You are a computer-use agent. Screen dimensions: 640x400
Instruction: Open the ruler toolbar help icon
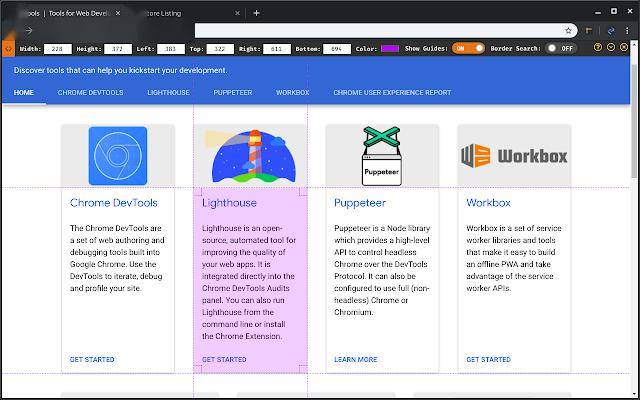(x=598, y=48)
